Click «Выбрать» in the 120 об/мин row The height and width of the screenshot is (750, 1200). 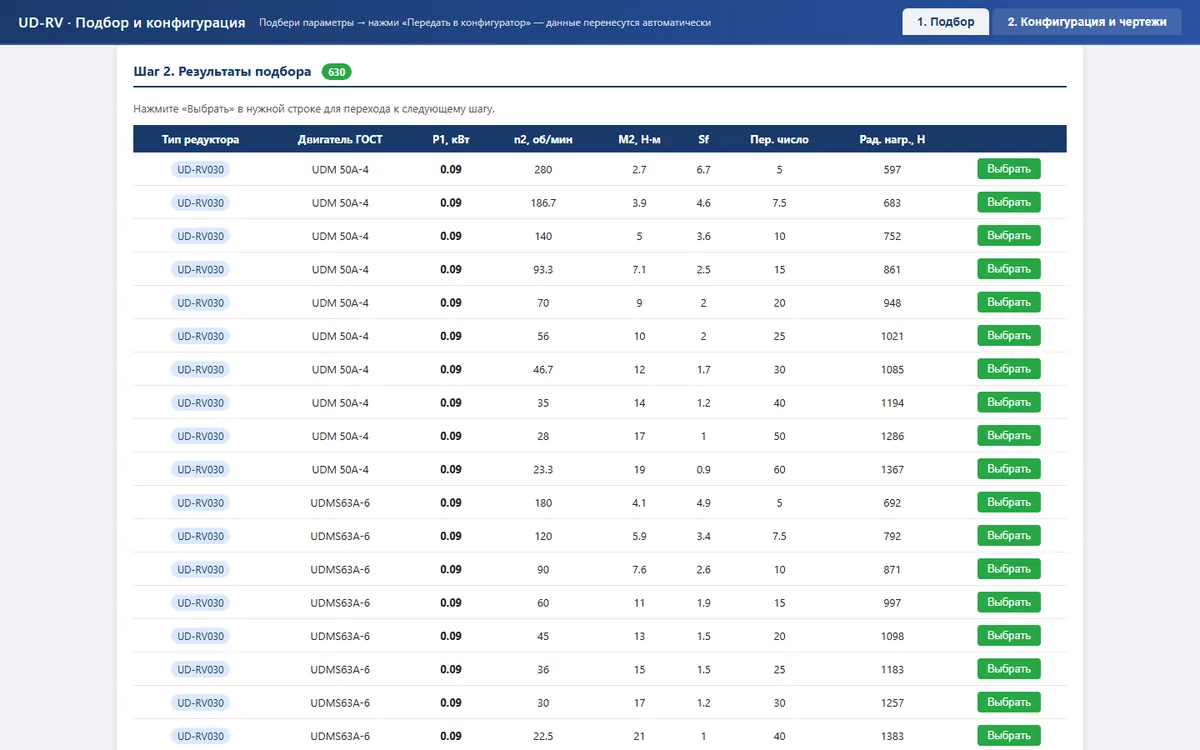pyautogui.click(x=1009, y=536)
